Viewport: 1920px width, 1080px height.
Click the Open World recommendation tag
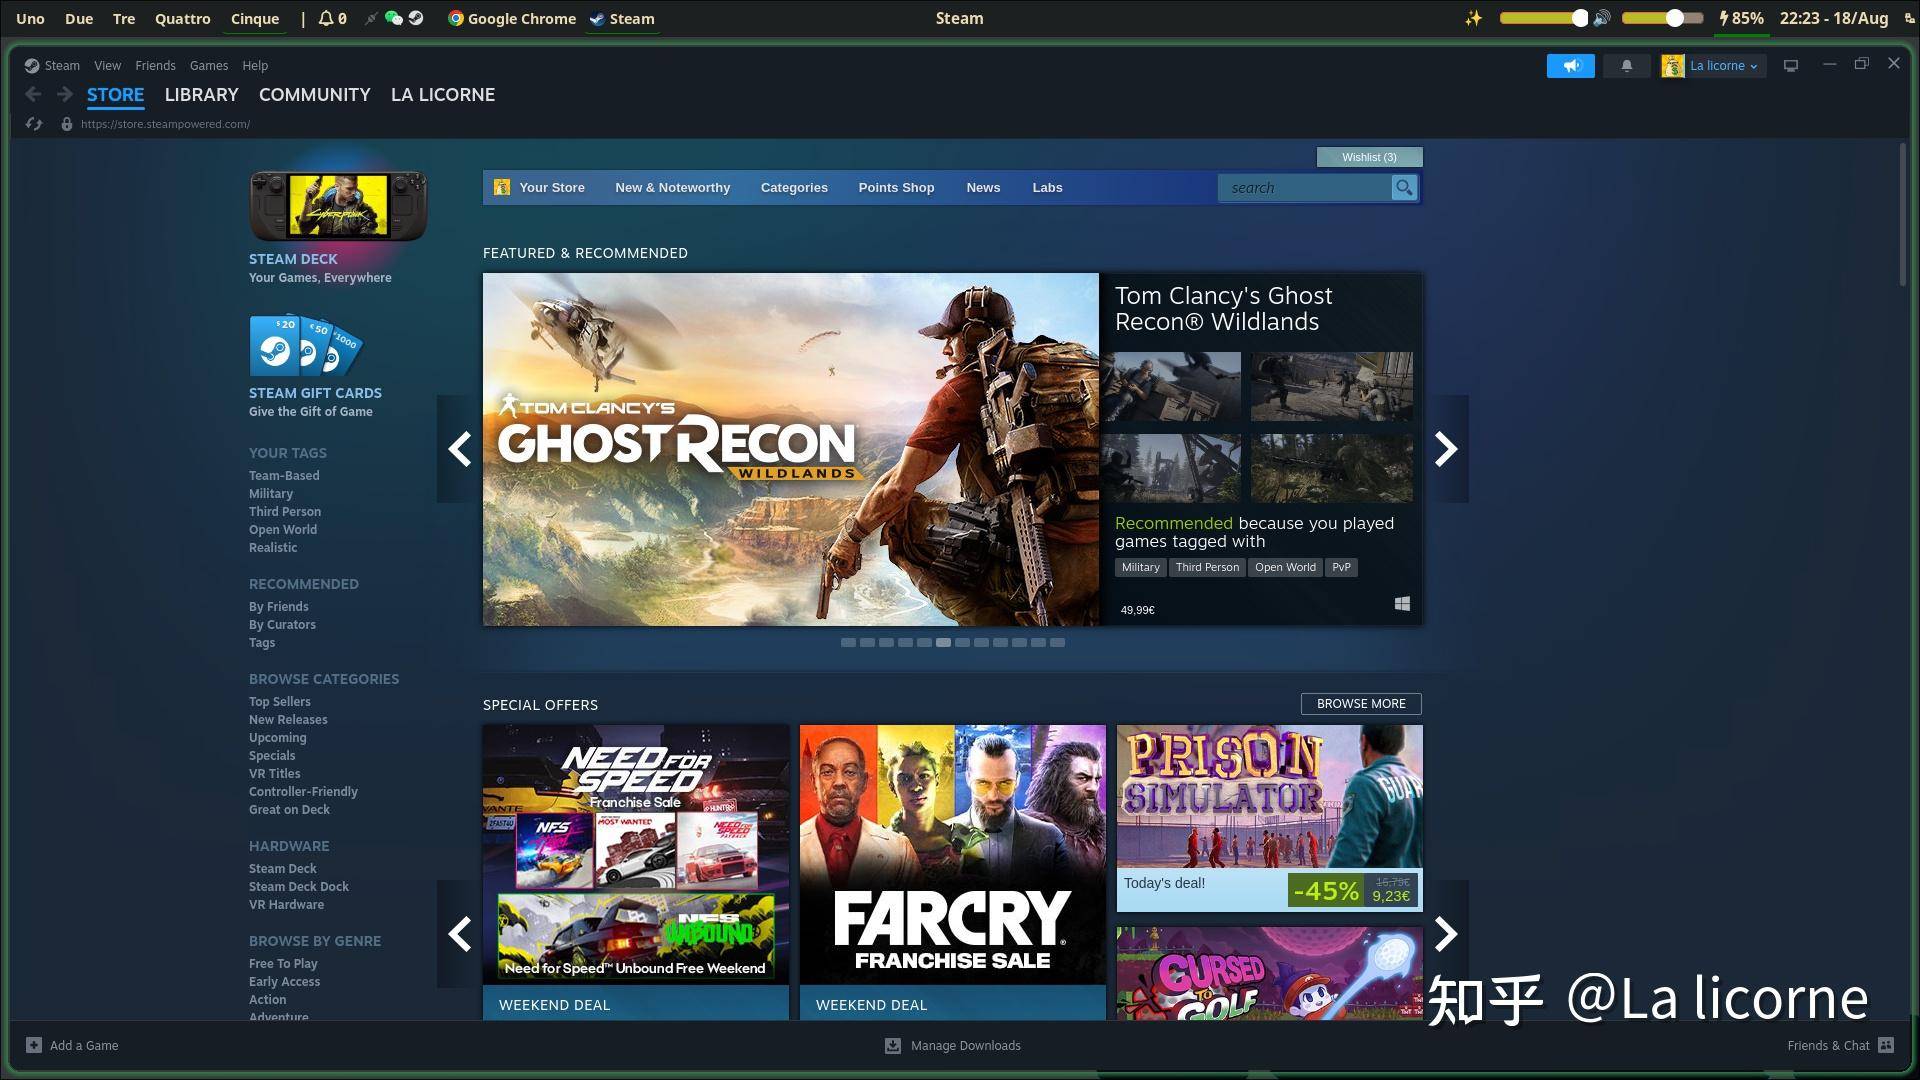1285,567
